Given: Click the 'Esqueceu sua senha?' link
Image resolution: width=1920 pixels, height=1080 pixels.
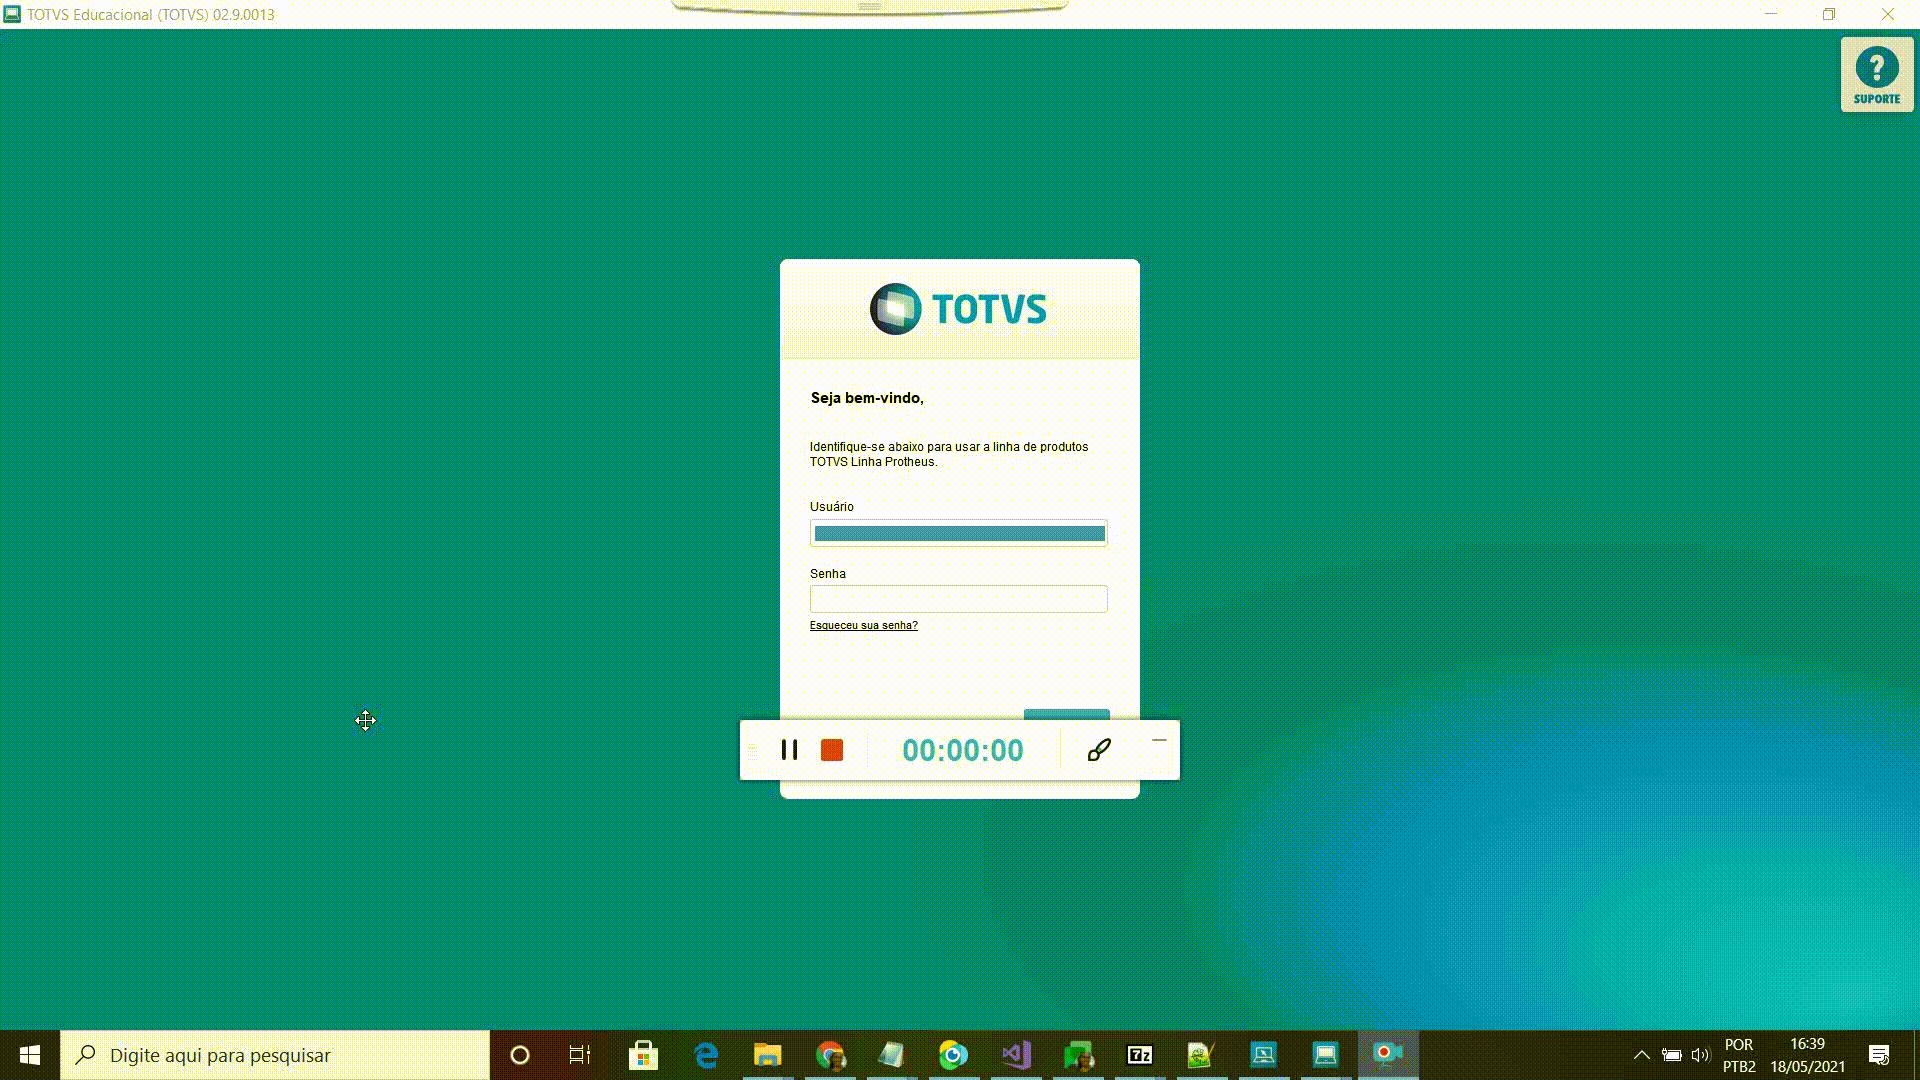Looking at the screenshot, I should pyautogui.click(x=864, y=626).
